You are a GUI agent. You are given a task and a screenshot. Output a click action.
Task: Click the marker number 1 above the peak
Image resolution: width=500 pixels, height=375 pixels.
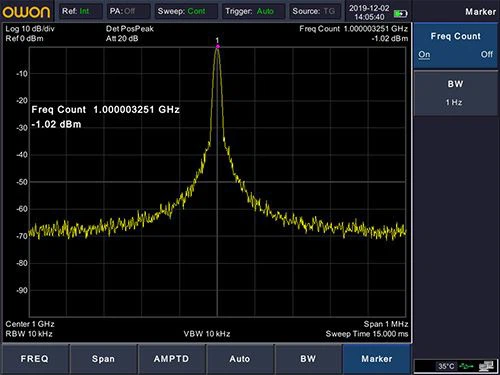tap(217, 40)
